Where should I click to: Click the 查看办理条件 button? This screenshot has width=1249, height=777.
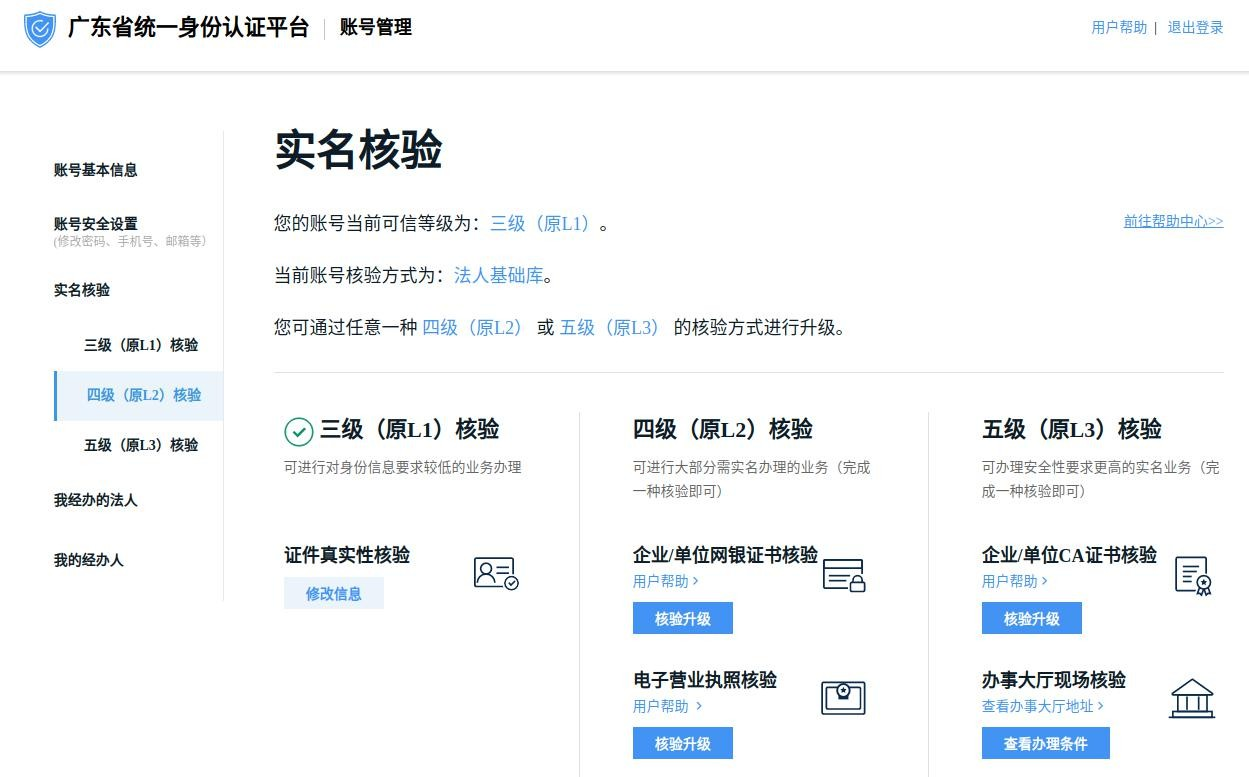click(1045, 743)
